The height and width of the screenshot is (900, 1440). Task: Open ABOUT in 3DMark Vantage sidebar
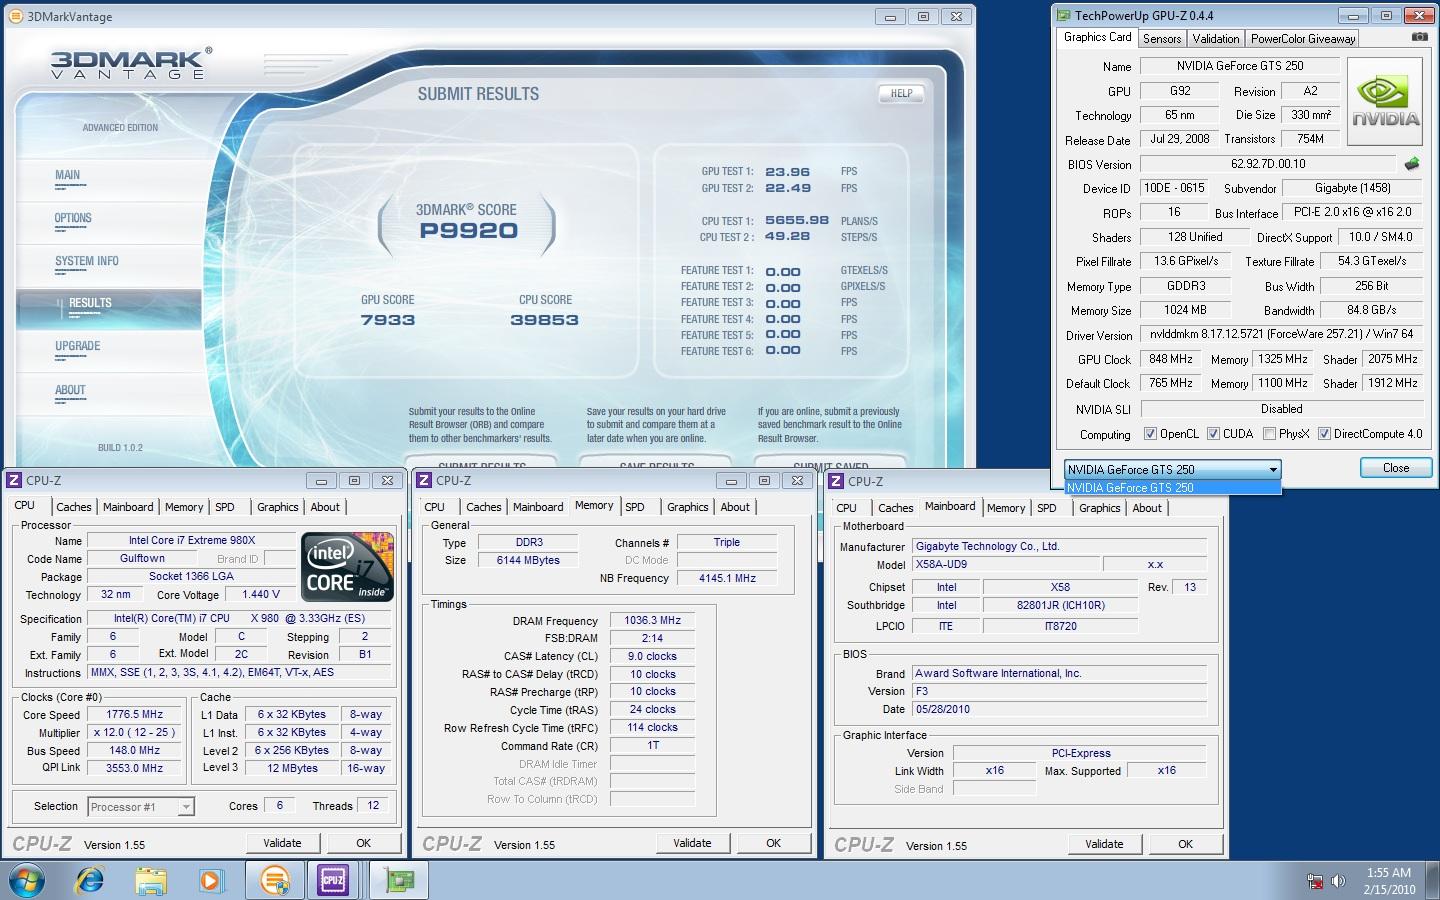70,390
